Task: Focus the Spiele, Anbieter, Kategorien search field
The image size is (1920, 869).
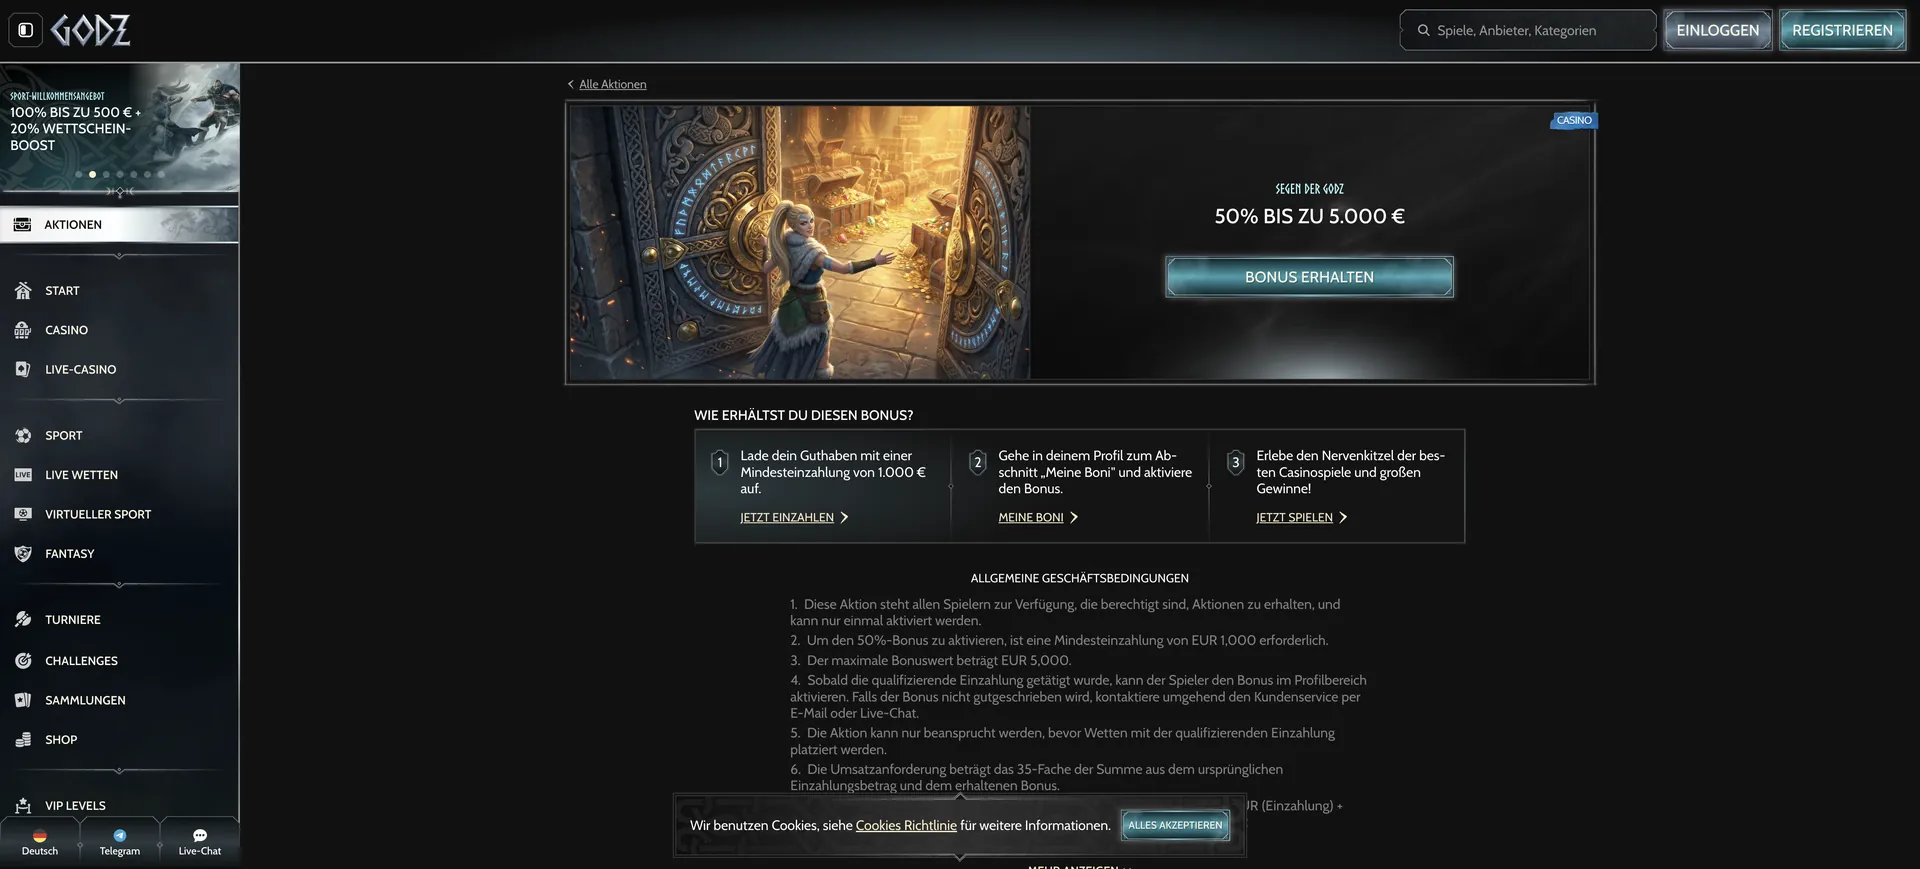Action: tap(1528, 30)
